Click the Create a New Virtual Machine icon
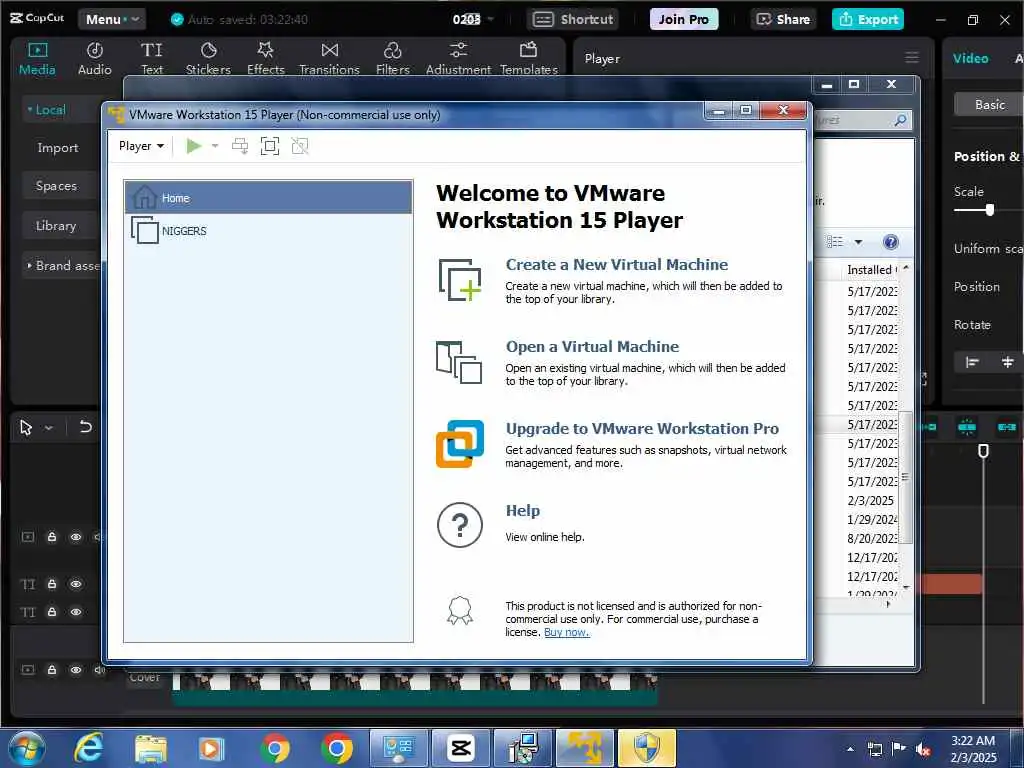This screenshot has width=1024, height=768. click(x=460, y=280)
